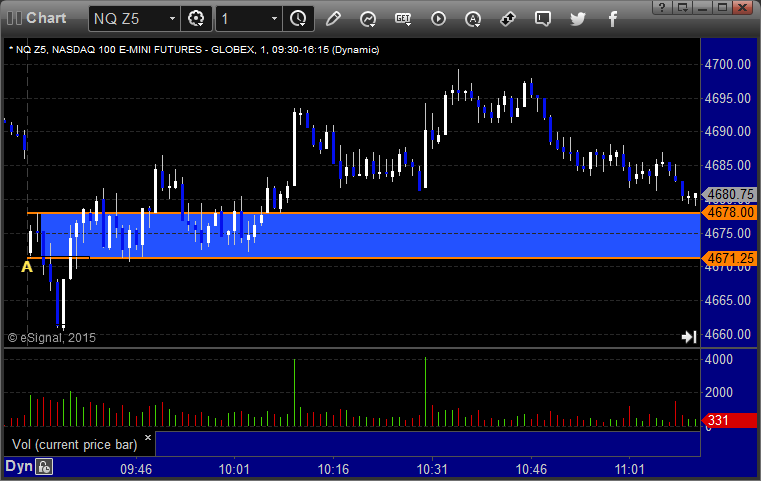Open symbol settings gear menu

(x=196, y=19)
